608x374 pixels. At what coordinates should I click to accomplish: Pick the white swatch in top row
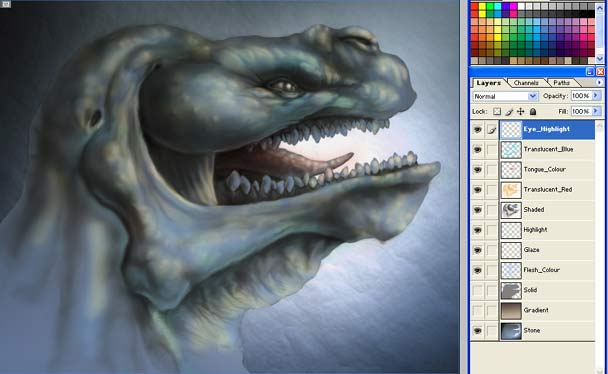(x=522, y=6)
